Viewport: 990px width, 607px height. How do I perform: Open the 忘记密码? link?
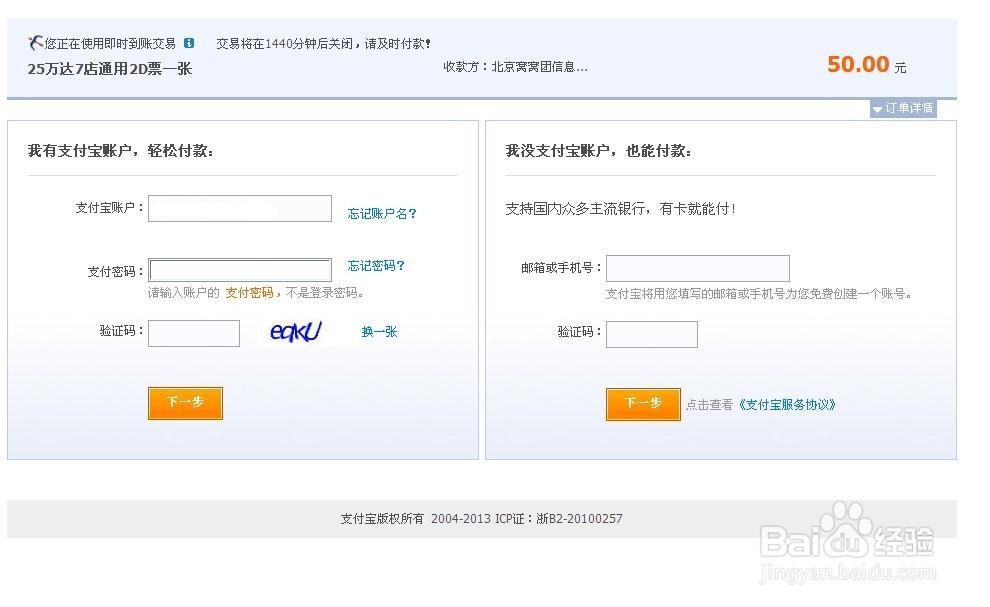click(376, 265)
